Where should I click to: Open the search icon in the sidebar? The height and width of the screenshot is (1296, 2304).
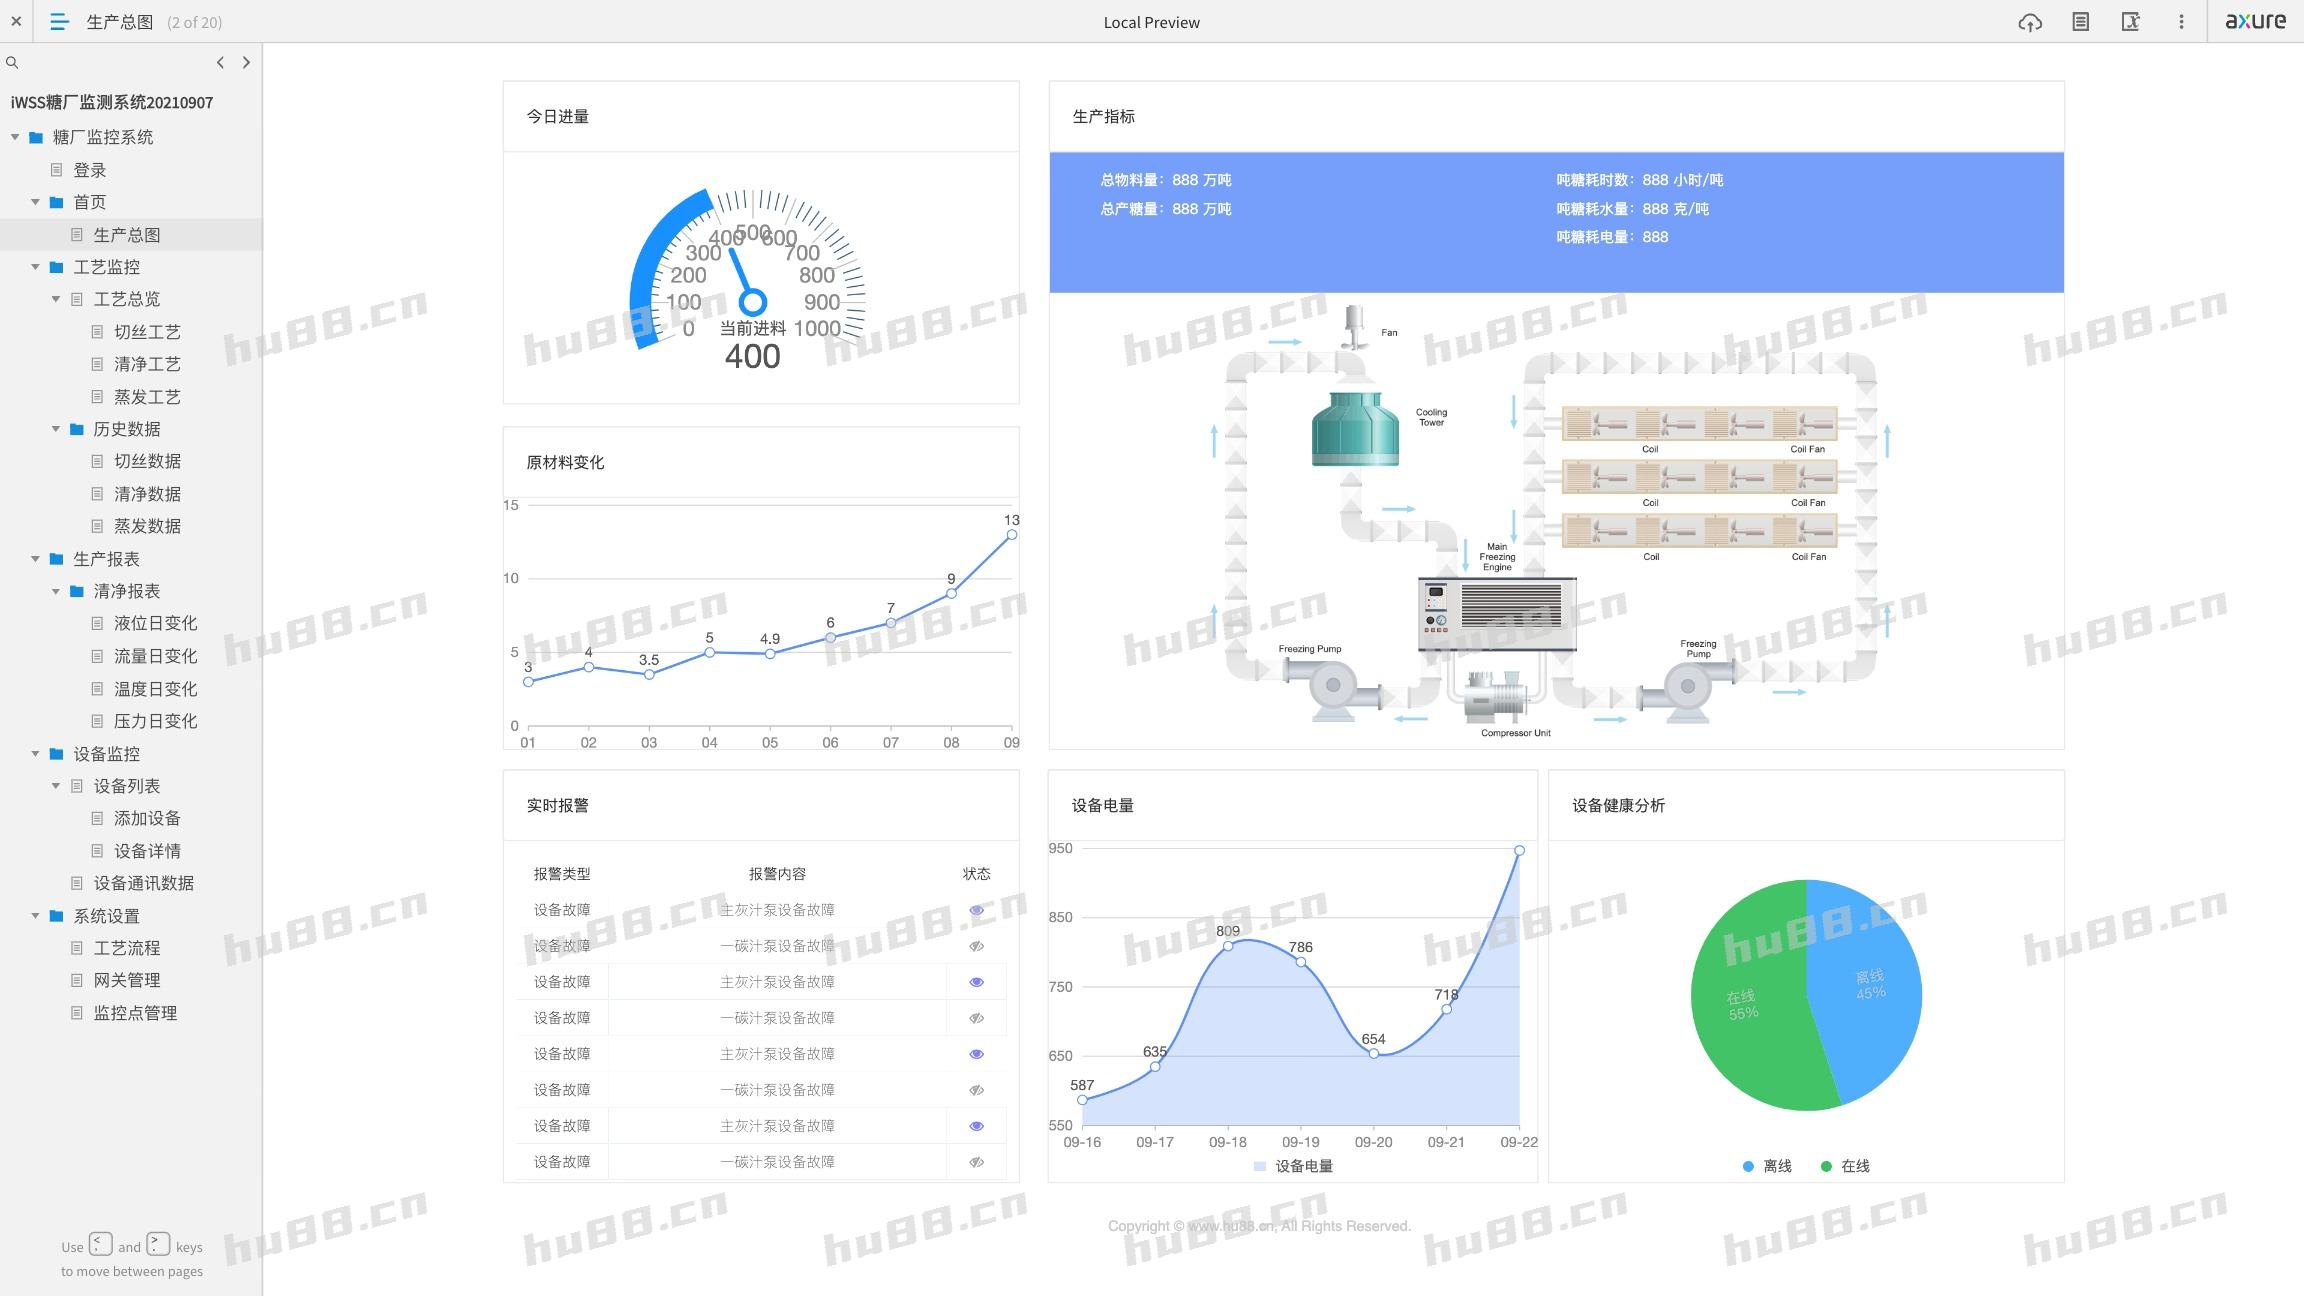[x=12, y=62]
